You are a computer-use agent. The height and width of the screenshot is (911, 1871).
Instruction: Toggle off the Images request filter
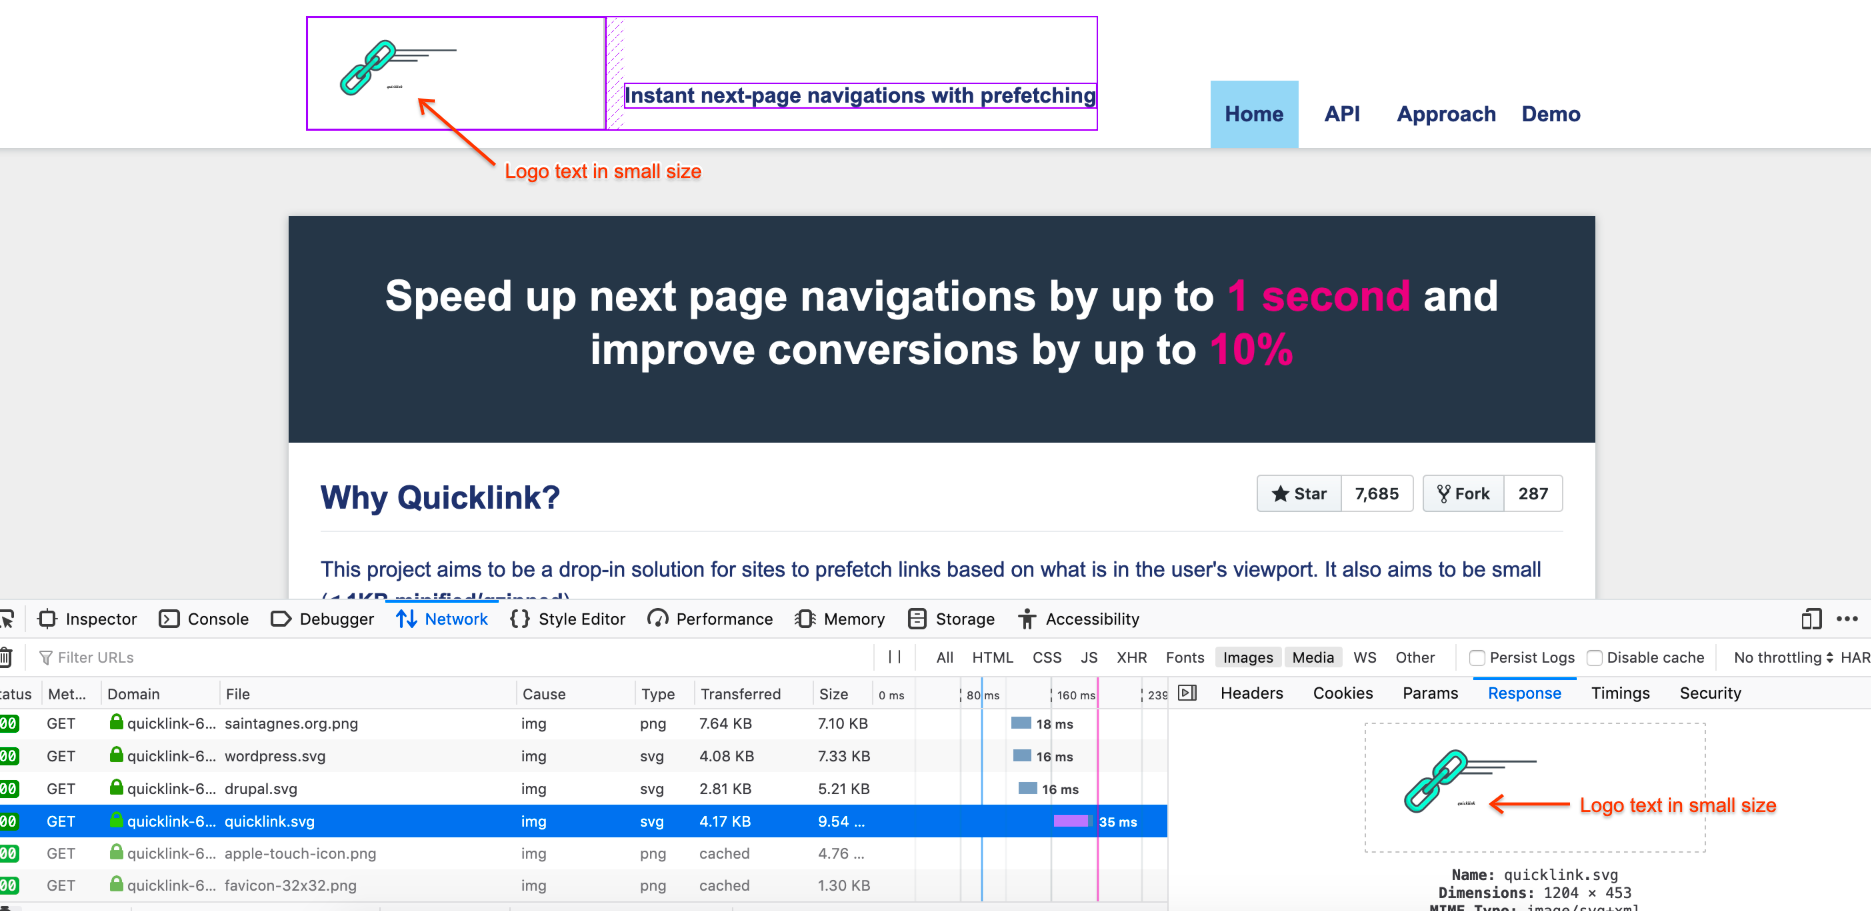[x=1247, y=657]
